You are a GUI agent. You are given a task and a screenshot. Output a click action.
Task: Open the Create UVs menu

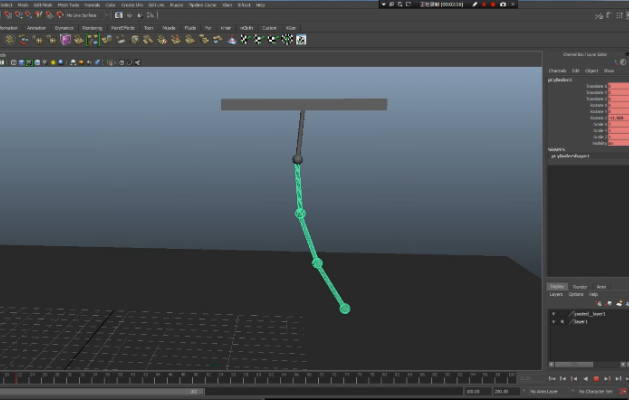click(x=132, y=5)
